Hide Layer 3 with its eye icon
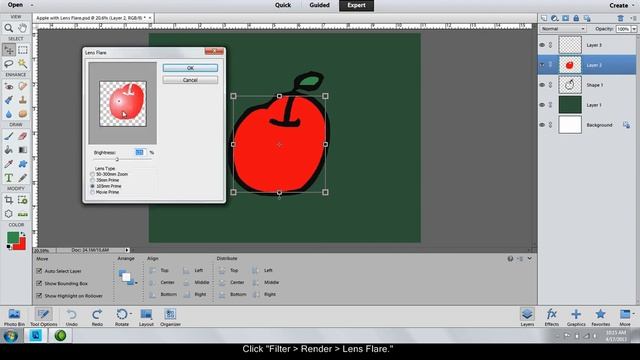 [542, 45]
